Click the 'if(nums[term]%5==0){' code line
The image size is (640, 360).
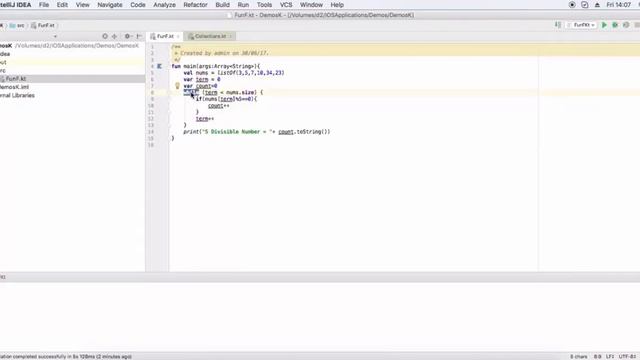[x=226, y=99]
